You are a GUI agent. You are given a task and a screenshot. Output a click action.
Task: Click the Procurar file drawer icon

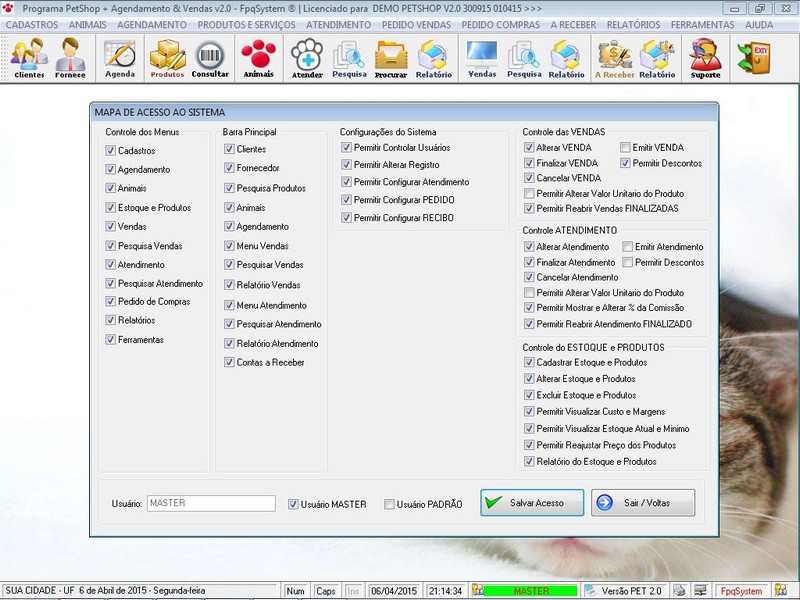[x=391, y=58]
